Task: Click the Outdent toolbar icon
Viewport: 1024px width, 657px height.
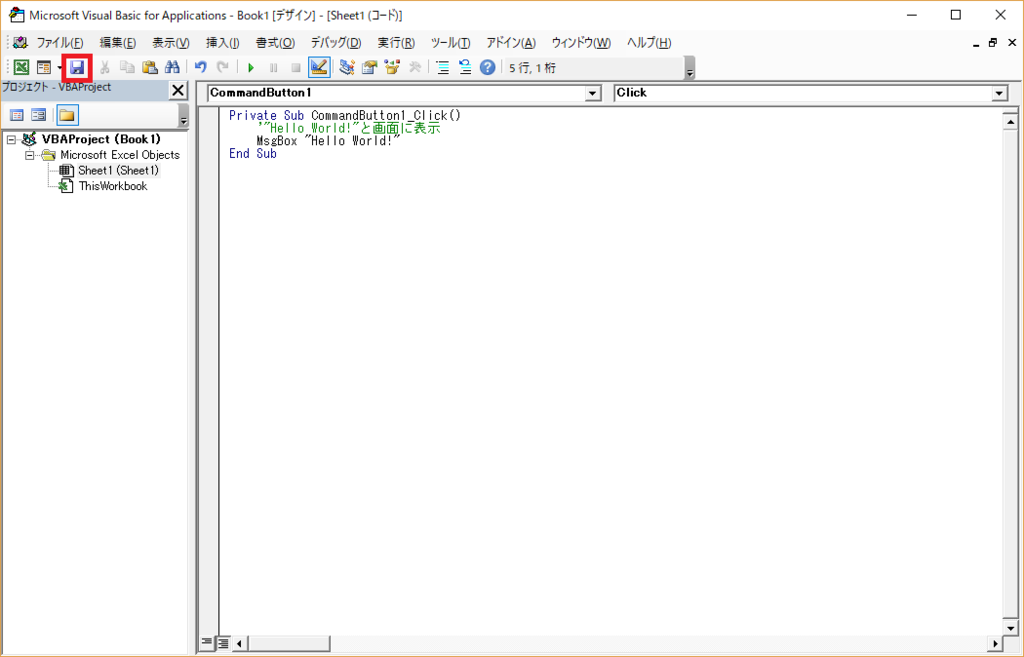Action: (465, 67)
